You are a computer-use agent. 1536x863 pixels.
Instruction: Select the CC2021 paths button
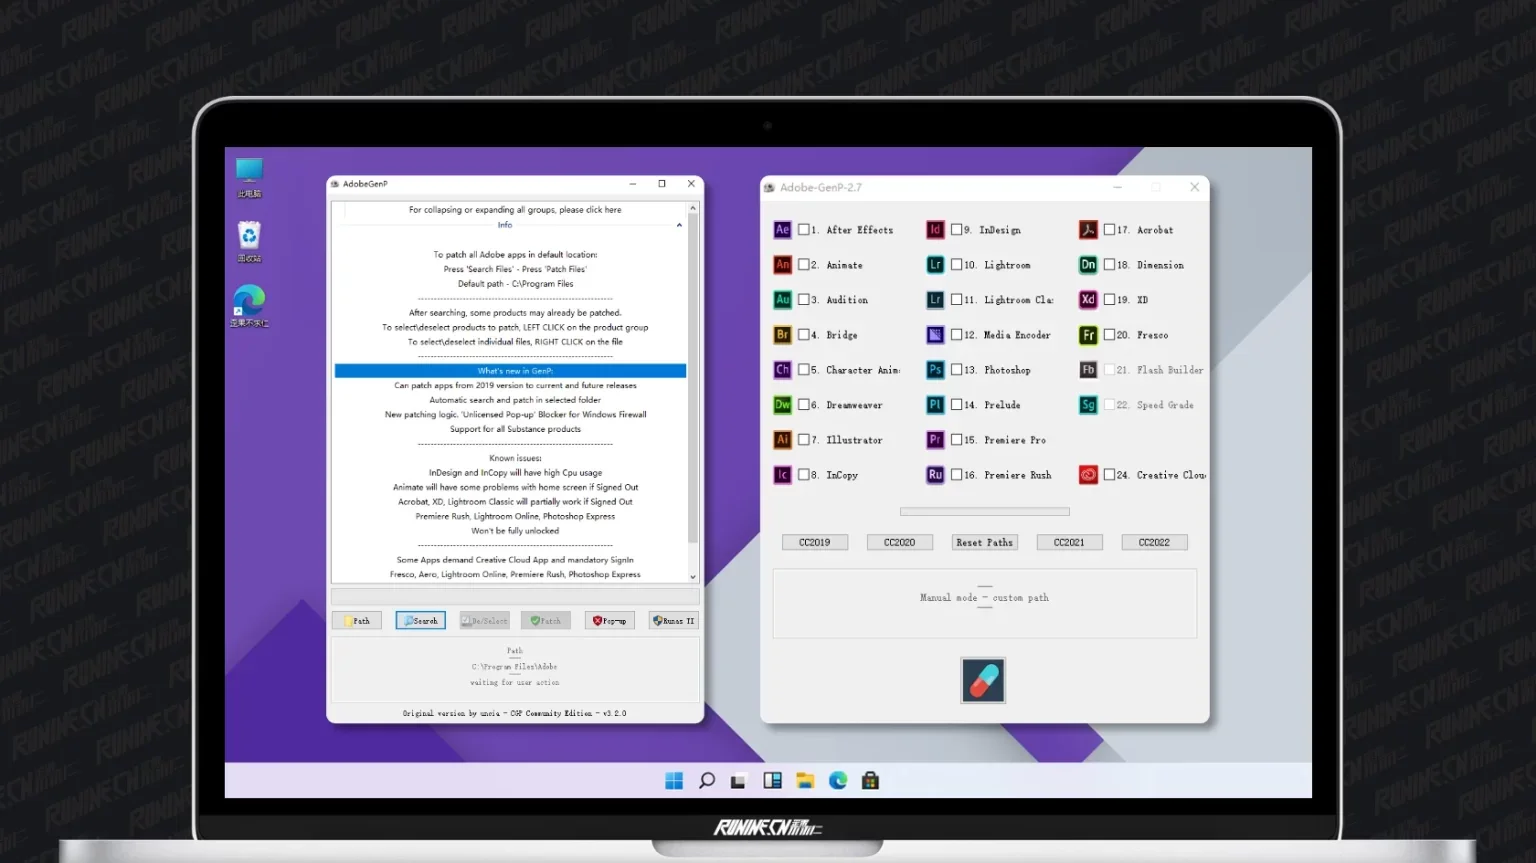pos(1069,542)
